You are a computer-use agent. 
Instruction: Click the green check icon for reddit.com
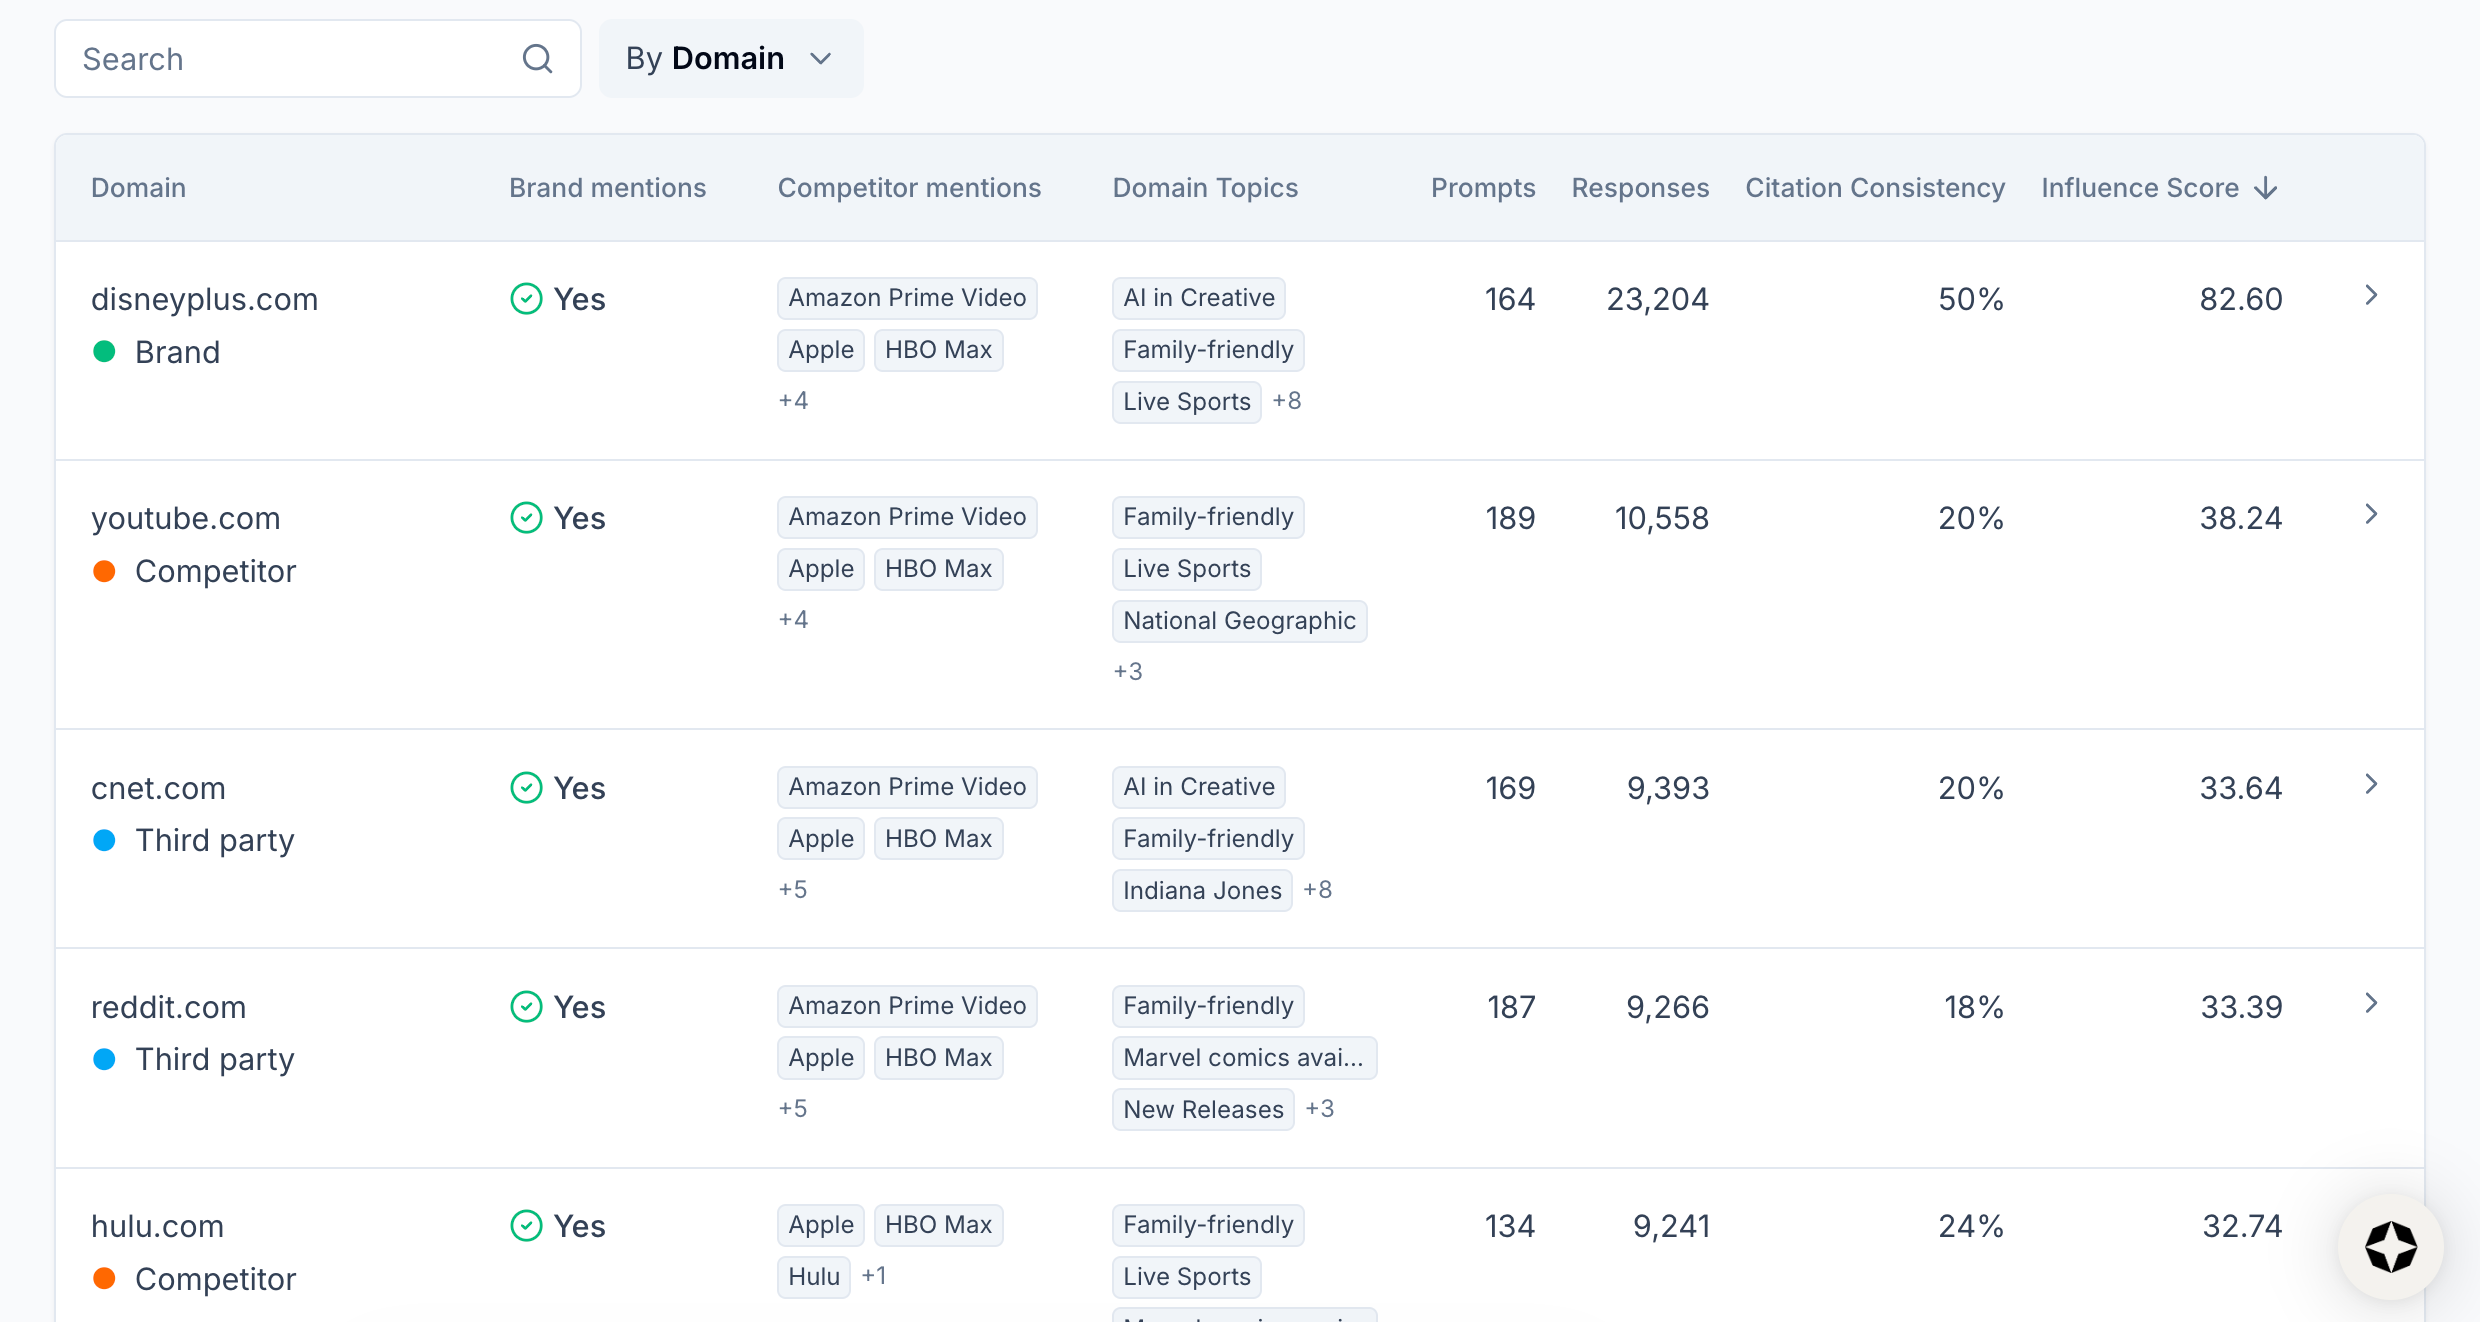[x=526, y=1006]
